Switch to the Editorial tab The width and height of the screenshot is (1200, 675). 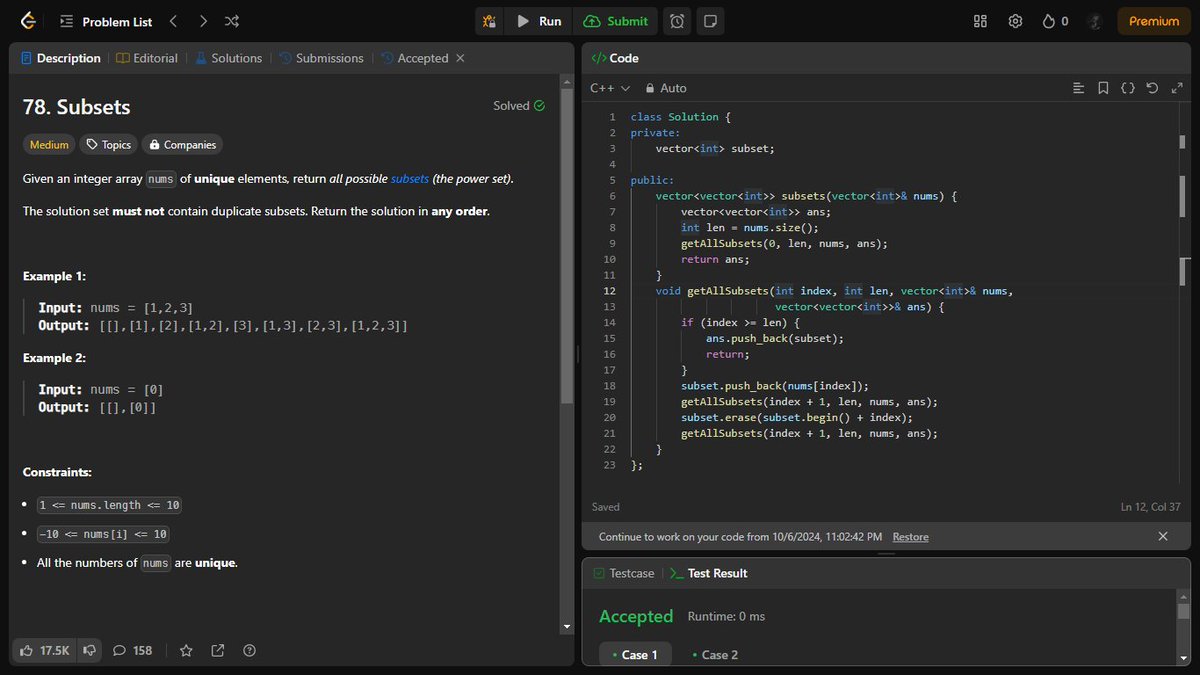pos(147,58)
